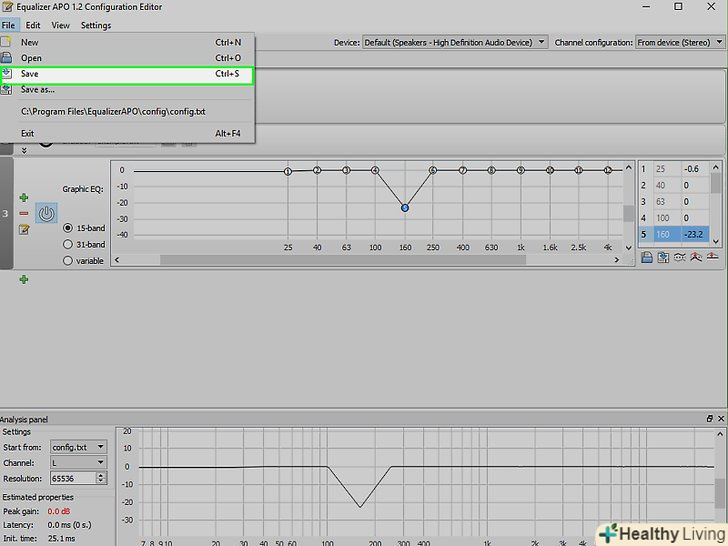
Task: Click Save in the File menu
Action: pyautogui.click(x=30, y=74)
